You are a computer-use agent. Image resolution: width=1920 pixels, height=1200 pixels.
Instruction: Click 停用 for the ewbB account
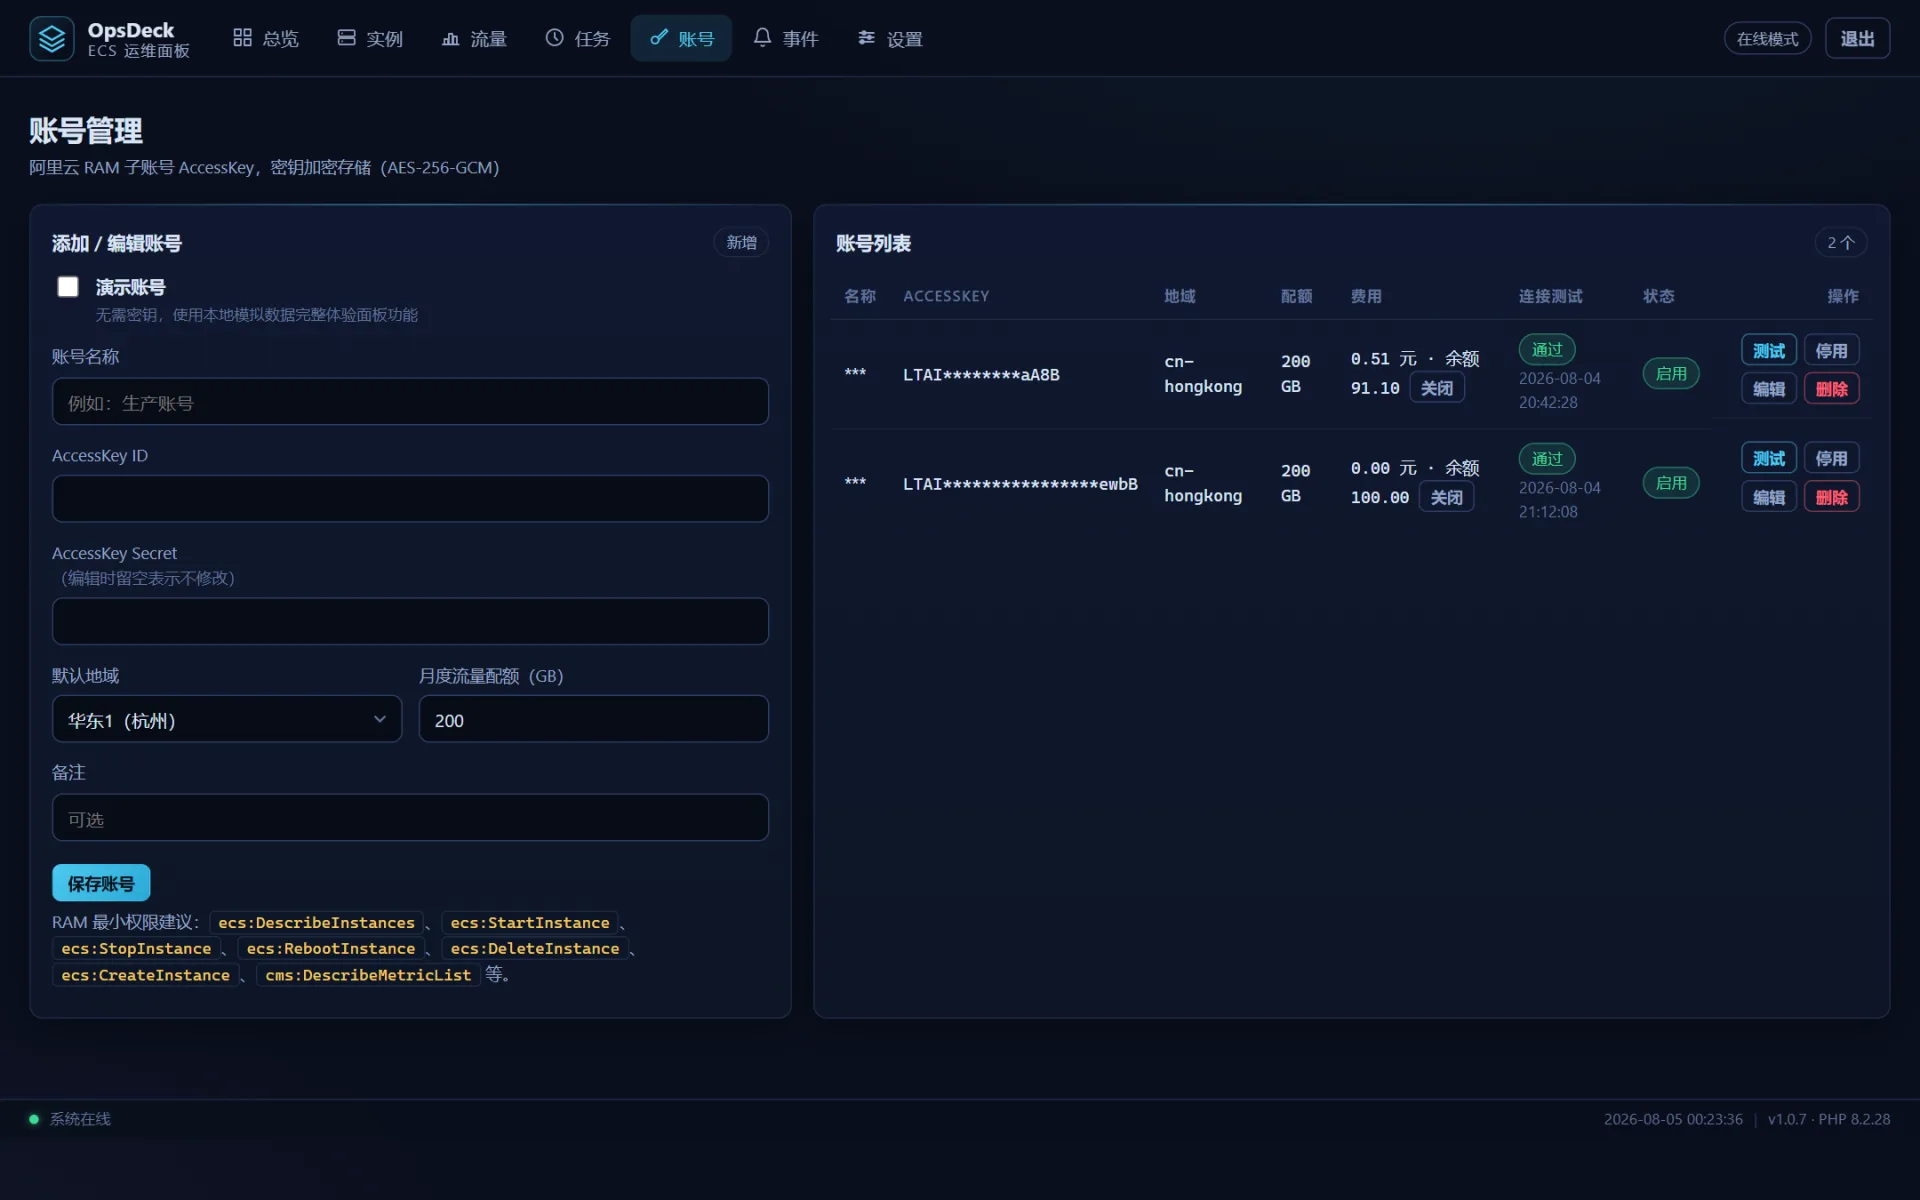click(x=1831, y=458)
